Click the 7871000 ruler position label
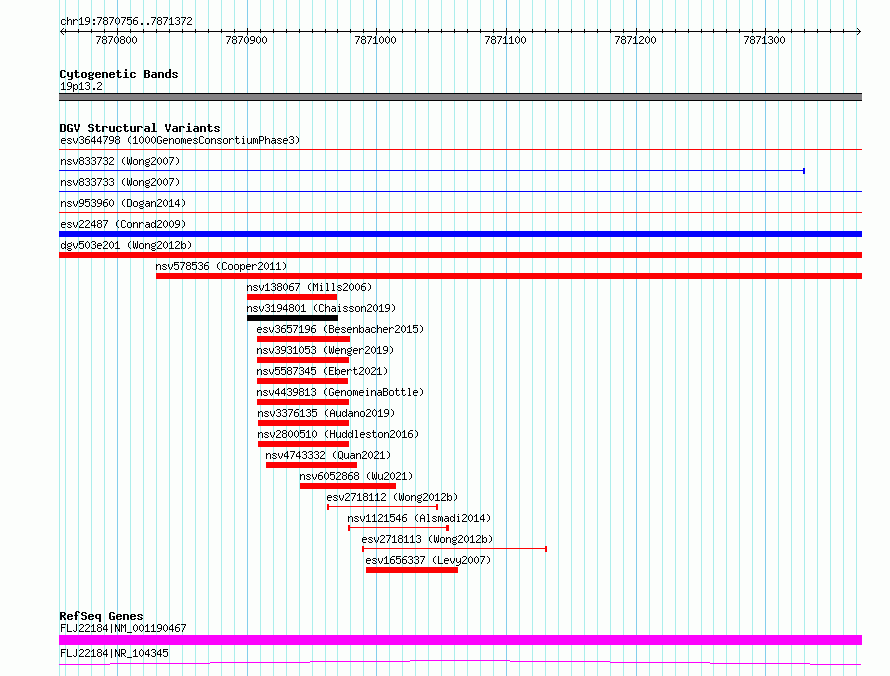The image size is (890, 676). 375,40
